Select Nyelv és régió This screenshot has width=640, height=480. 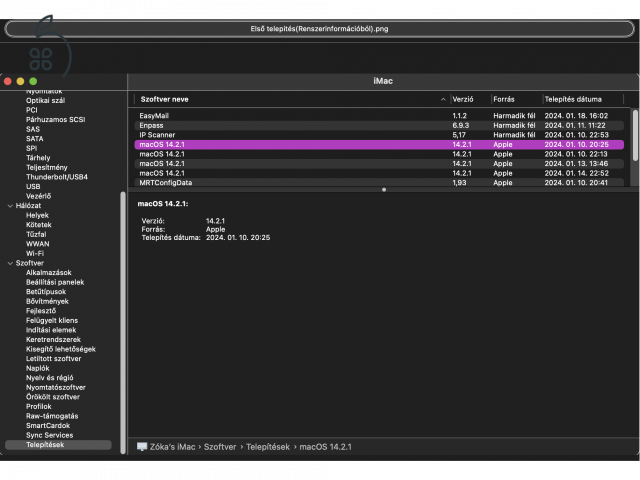click(x=49, y=378)
